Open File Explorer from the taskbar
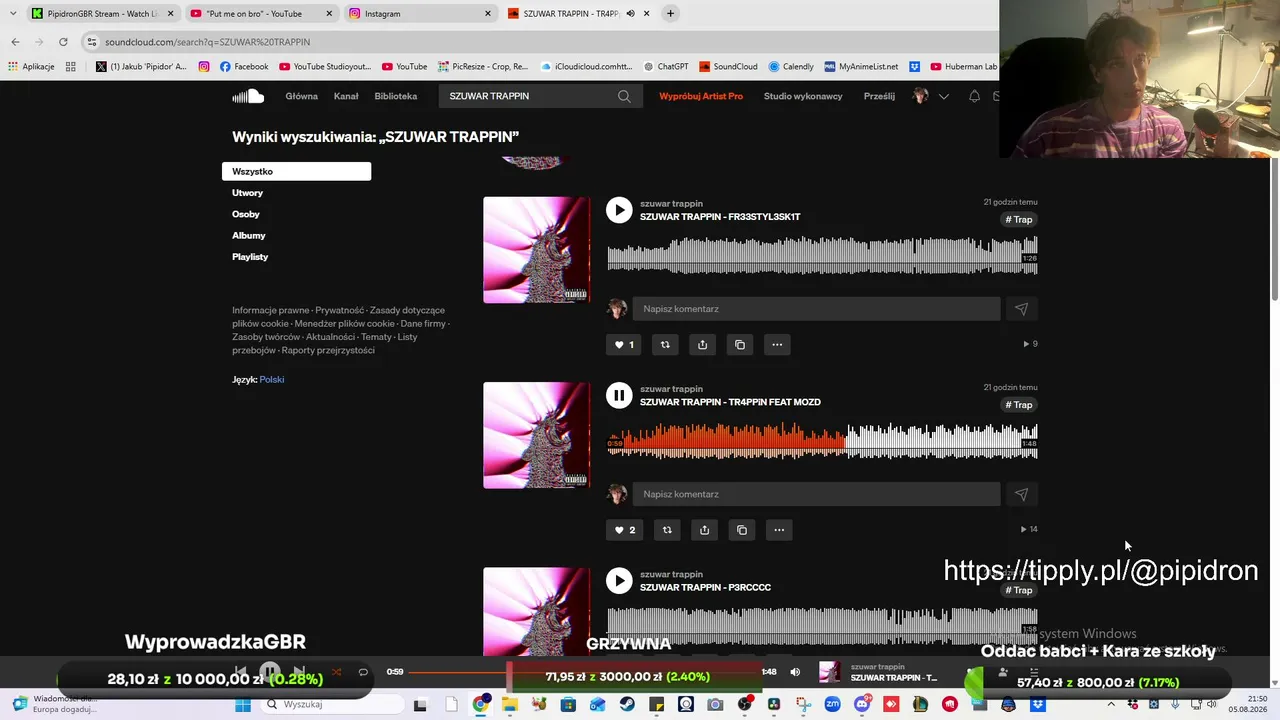The image size is (1280, 720). pyautogui.click(x=510, y=705)
